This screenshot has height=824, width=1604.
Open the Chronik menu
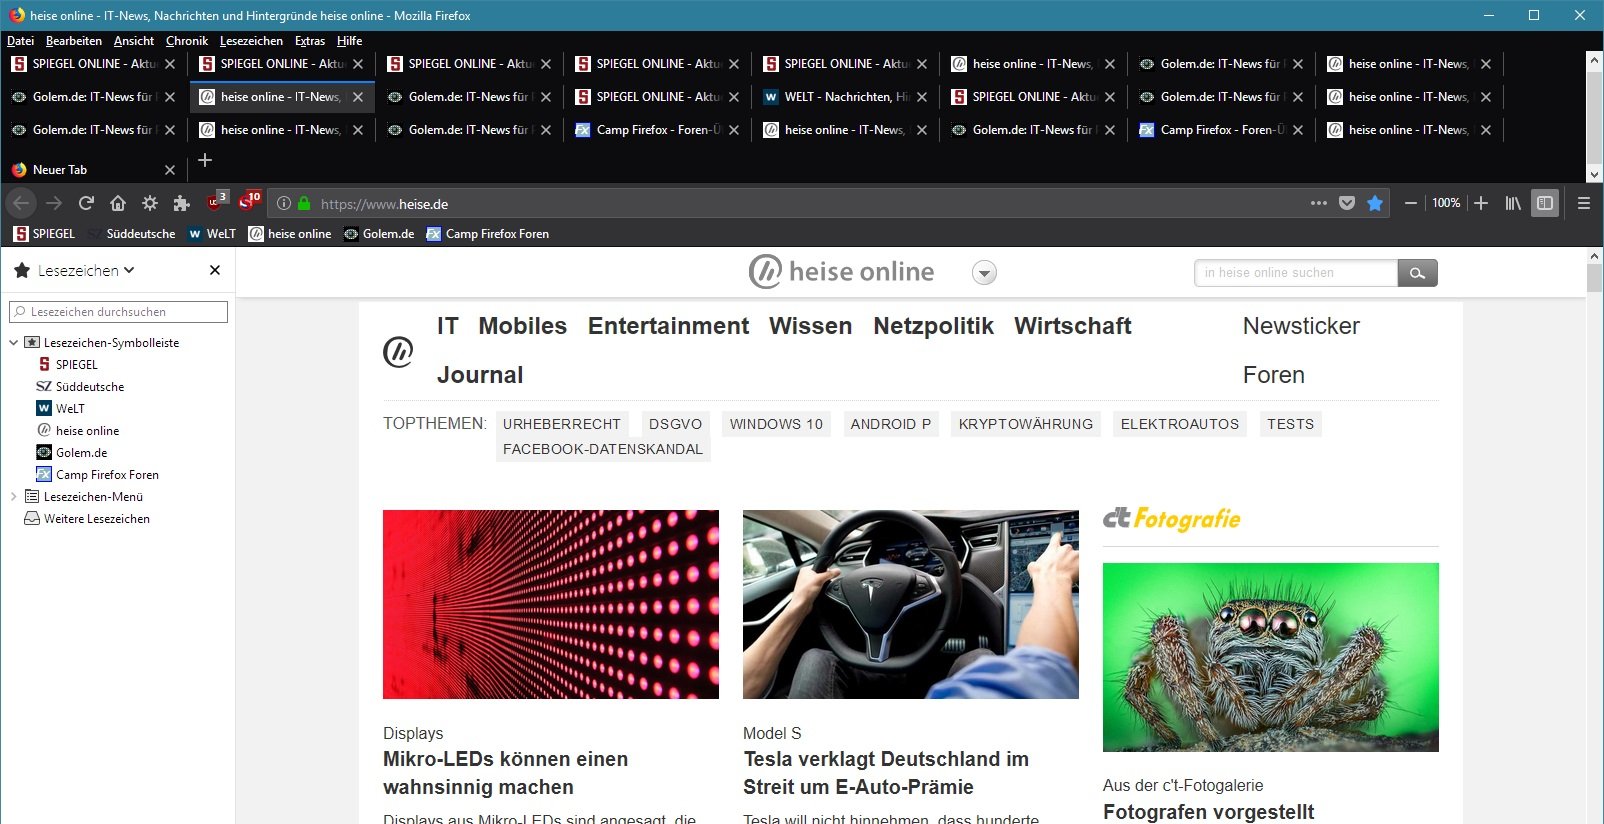coord(186,41)
